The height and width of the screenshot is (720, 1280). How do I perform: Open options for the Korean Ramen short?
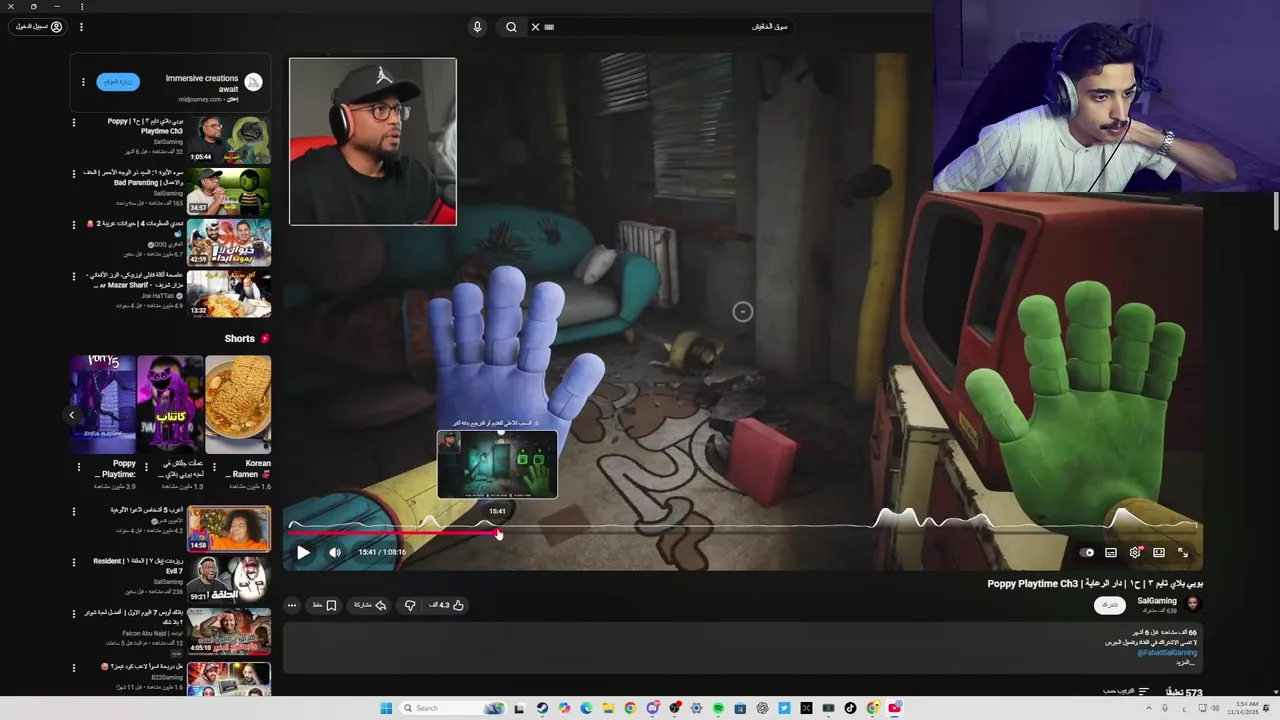pyautogui.click(x=215, y=466)
